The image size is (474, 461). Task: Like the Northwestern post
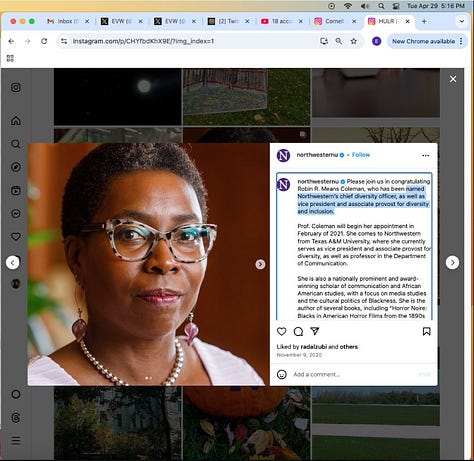pos(282,331)
